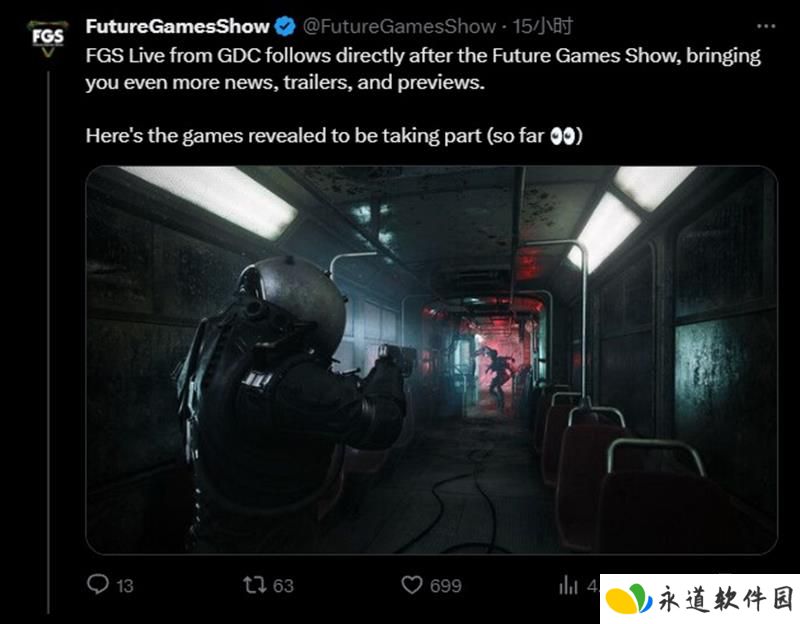
Task: Click the tweet text about FGS Live
Action: tap(423, 68)
